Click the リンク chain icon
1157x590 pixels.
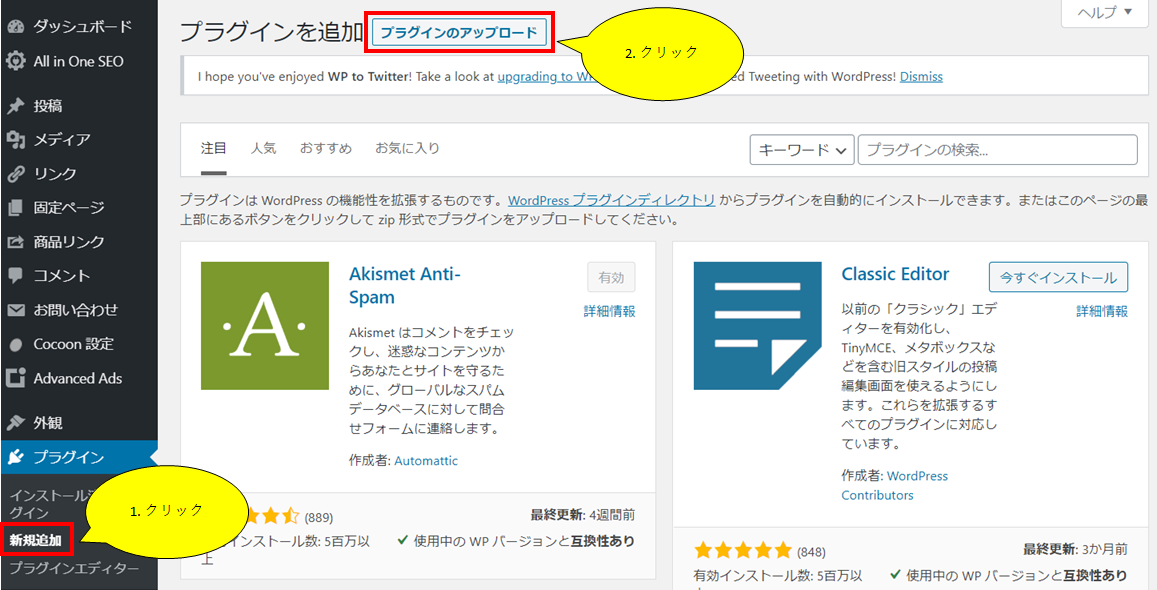(x=15, y=174)
